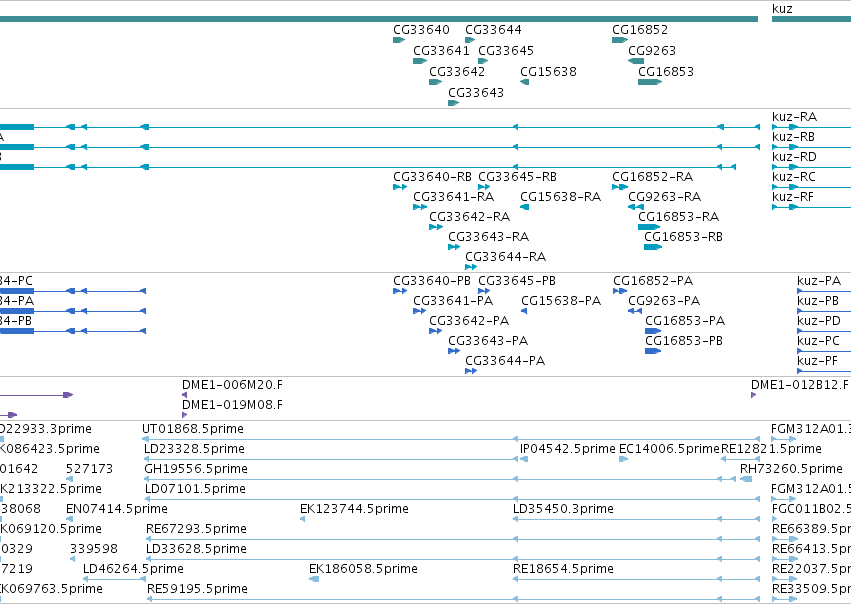Click the 527173 feature label

coord(90,469)
